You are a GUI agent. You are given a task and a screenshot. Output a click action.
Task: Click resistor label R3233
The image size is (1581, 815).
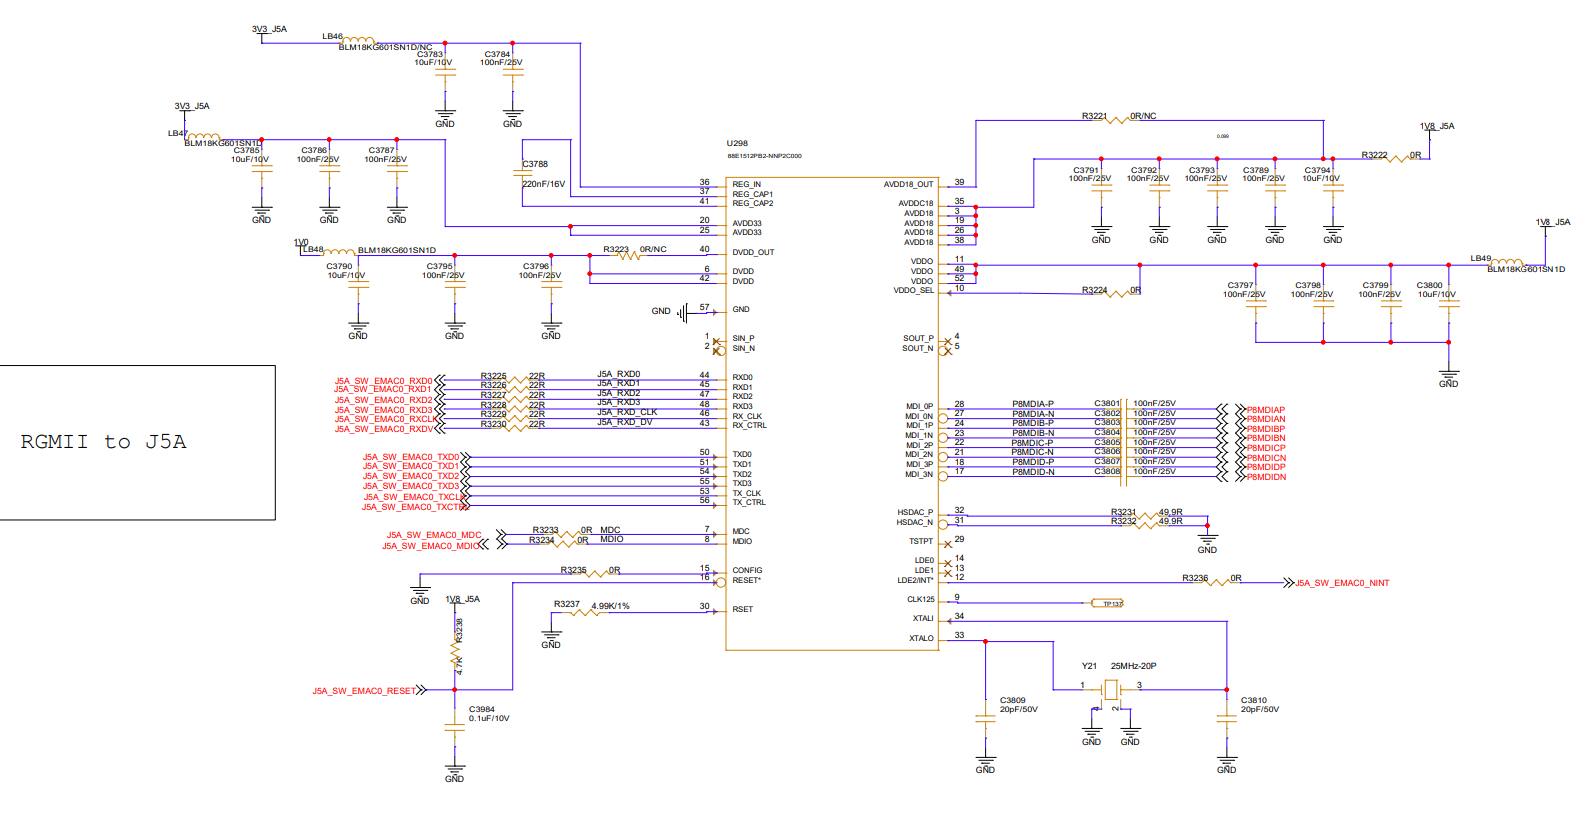click(545, 530)
